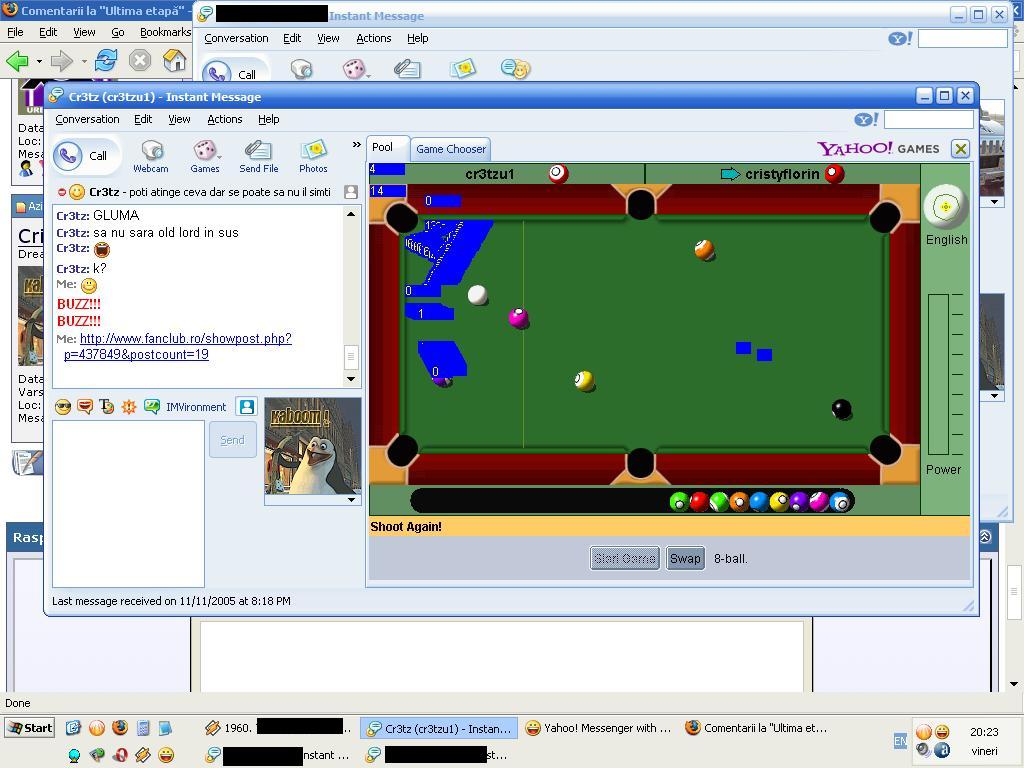Click the black 8-ball on table
Image resolution: width=1024 pixels, height=768 pixels.
(x=841, y=409)
